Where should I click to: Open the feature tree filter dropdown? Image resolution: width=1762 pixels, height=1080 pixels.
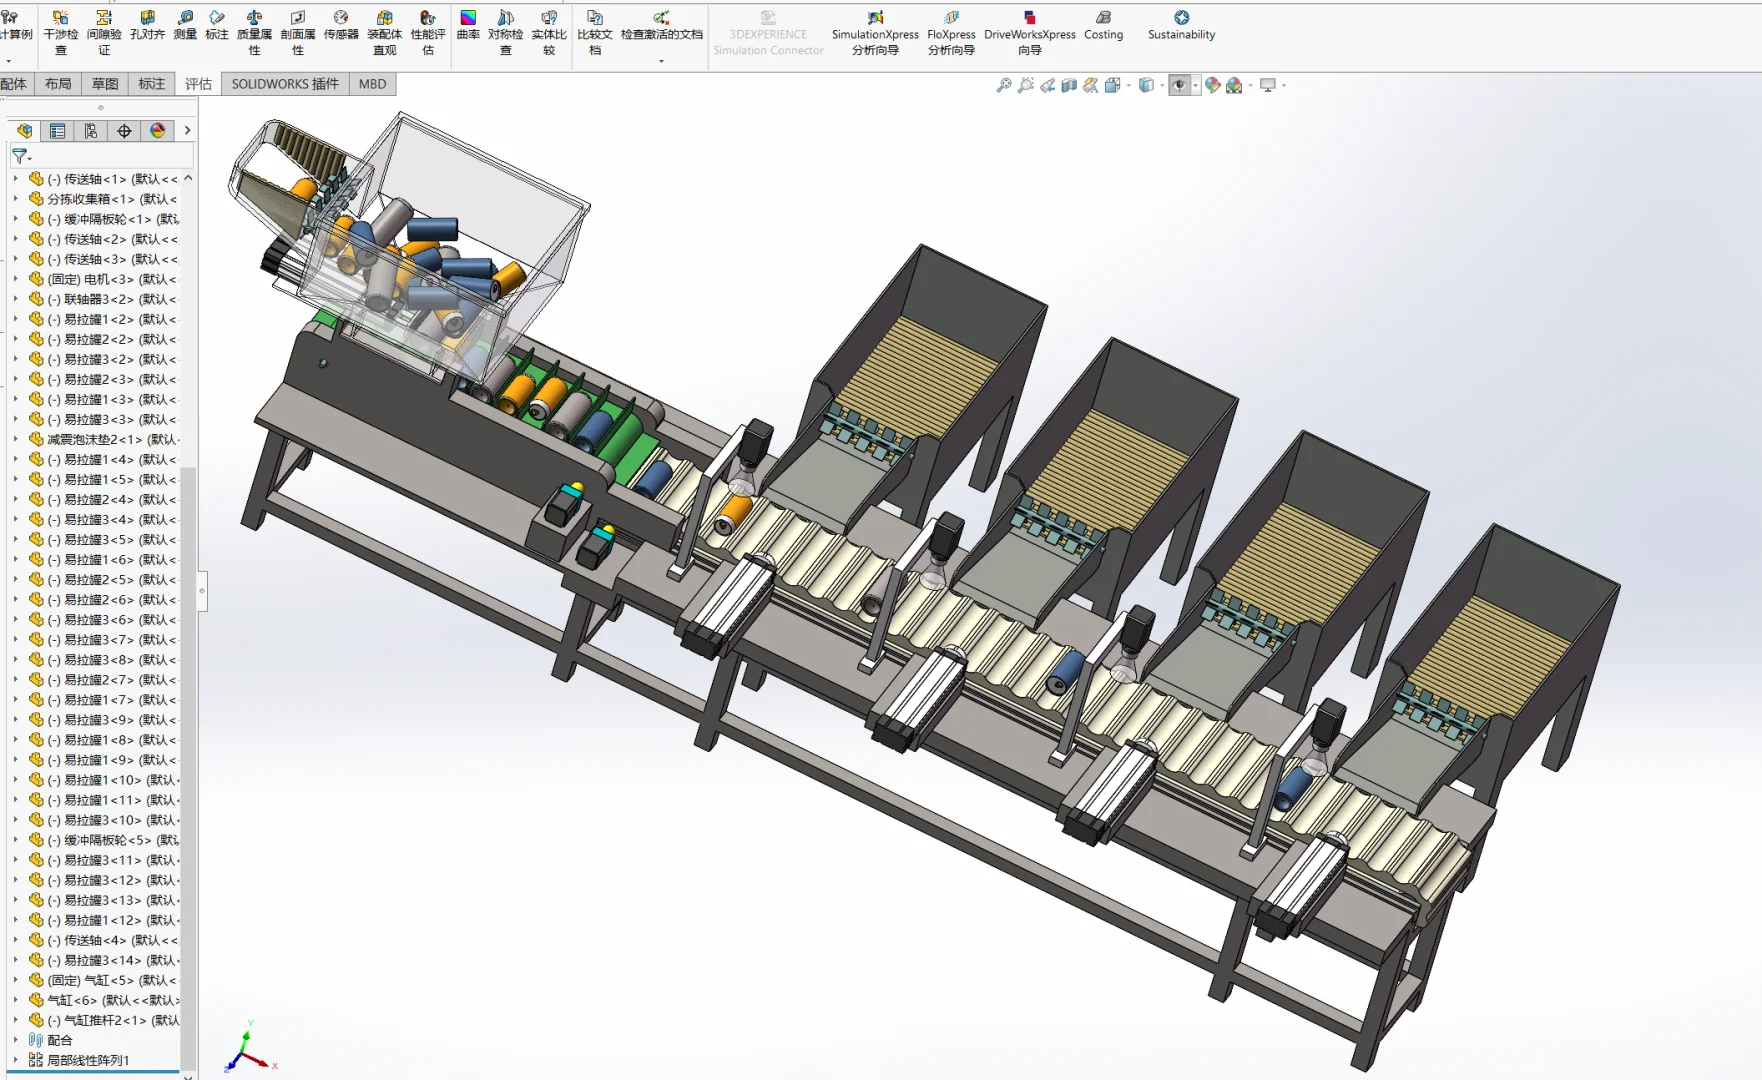coord(21,156)
